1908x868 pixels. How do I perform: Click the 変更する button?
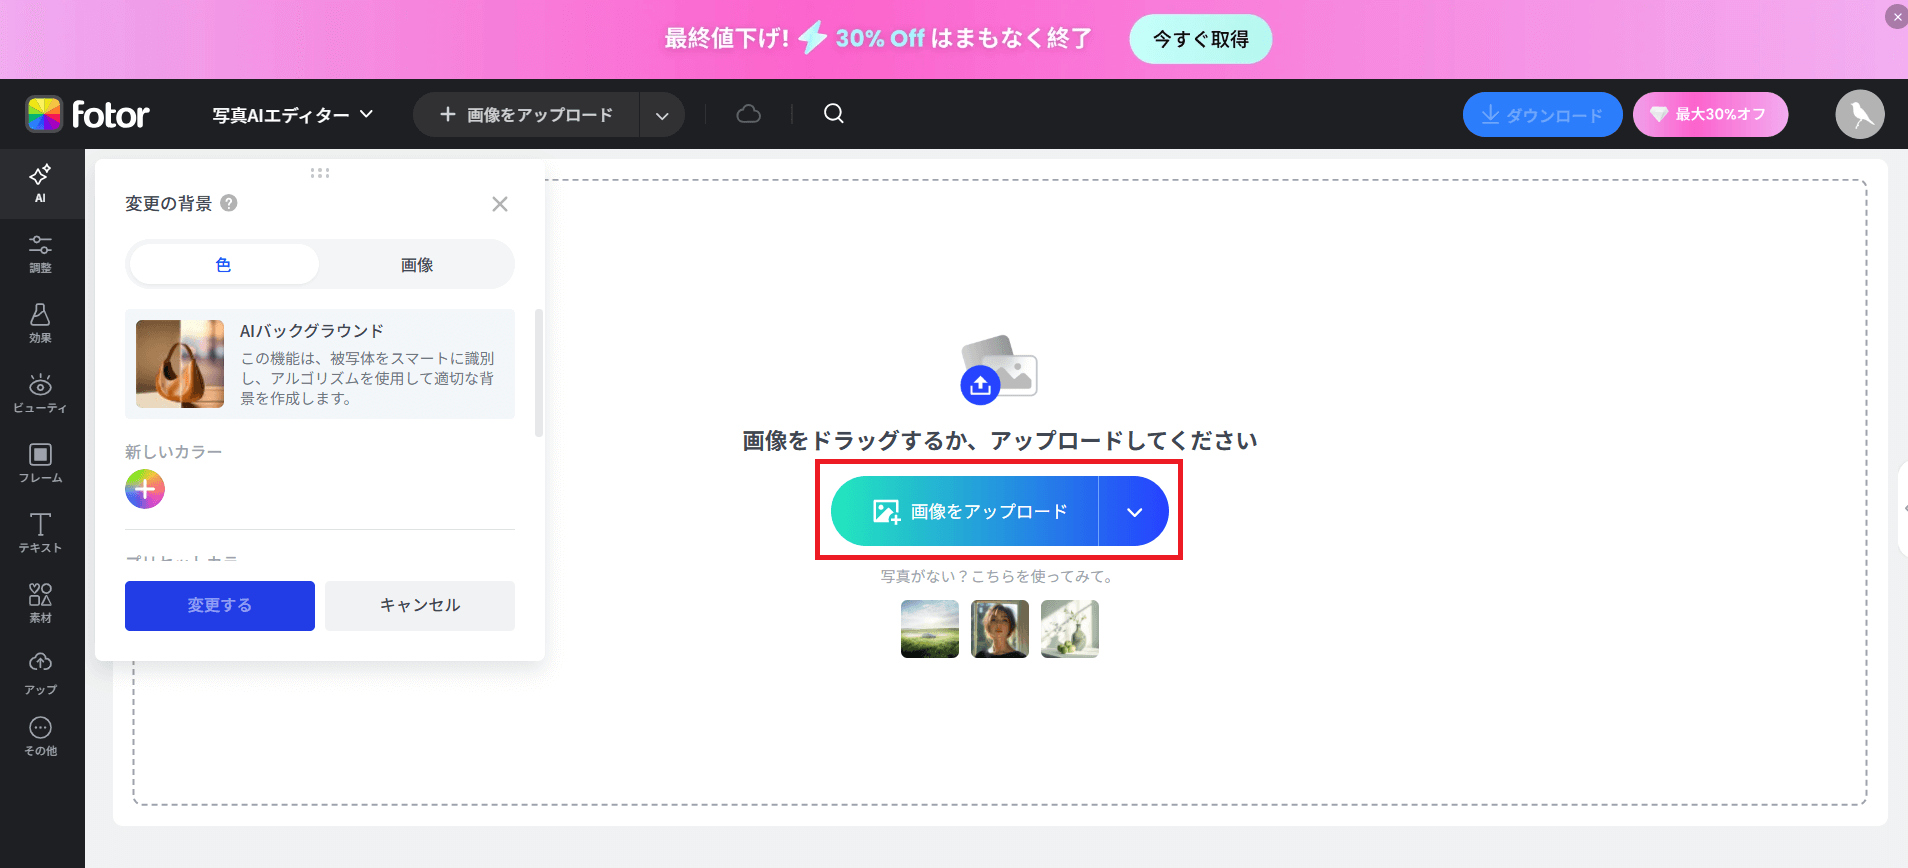[x=220, y=605]
